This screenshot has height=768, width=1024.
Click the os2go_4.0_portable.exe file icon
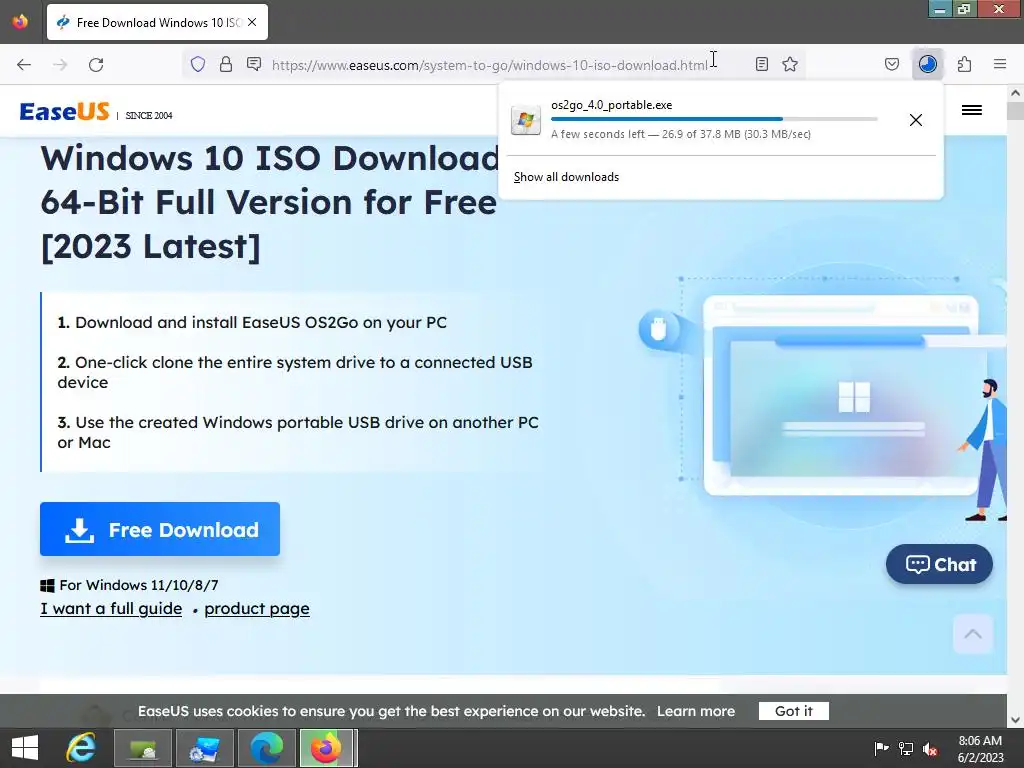pyautogui.click(x=526, y=120)
